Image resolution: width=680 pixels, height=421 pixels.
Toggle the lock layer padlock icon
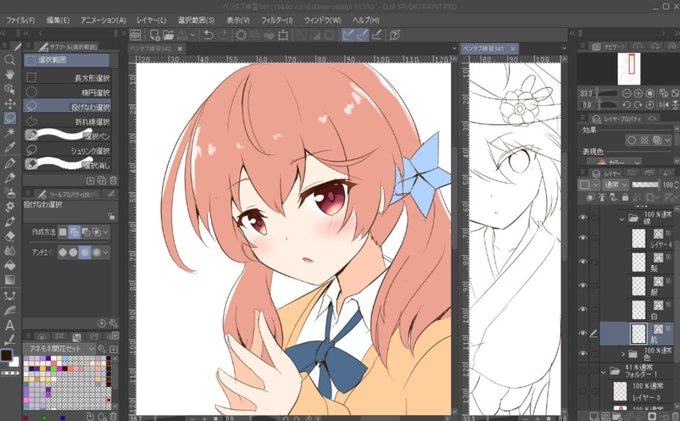[x=625, y=197]
